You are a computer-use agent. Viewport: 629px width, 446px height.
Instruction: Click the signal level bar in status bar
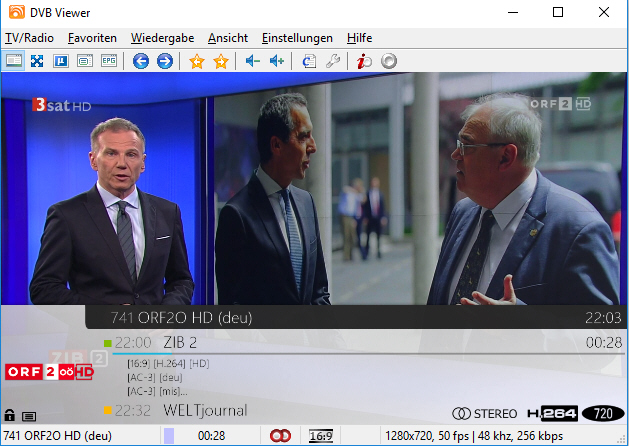click(169, 436)
